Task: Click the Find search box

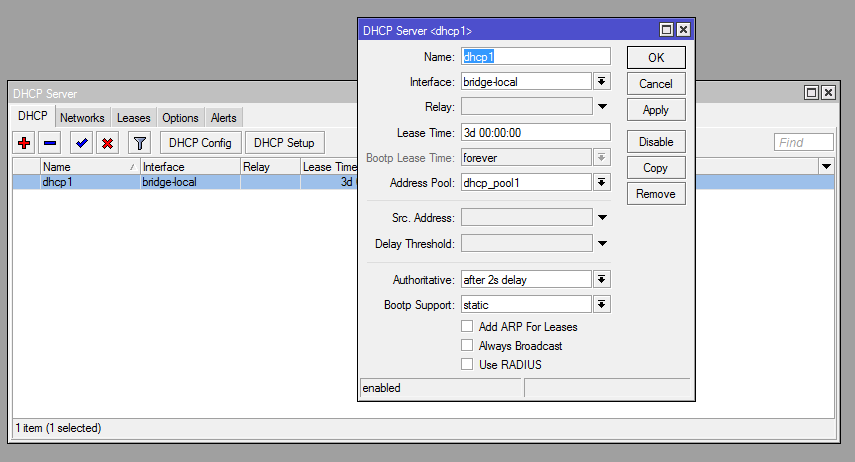Action: tap(803, 142)
